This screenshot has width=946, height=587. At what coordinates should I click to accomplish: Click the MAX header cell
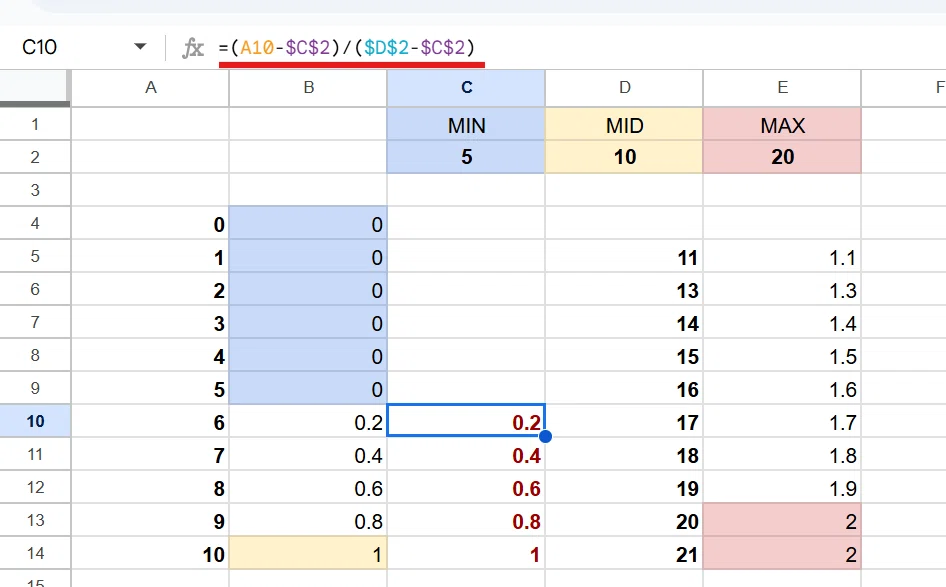pyautogui.click(x=783, y=125)
